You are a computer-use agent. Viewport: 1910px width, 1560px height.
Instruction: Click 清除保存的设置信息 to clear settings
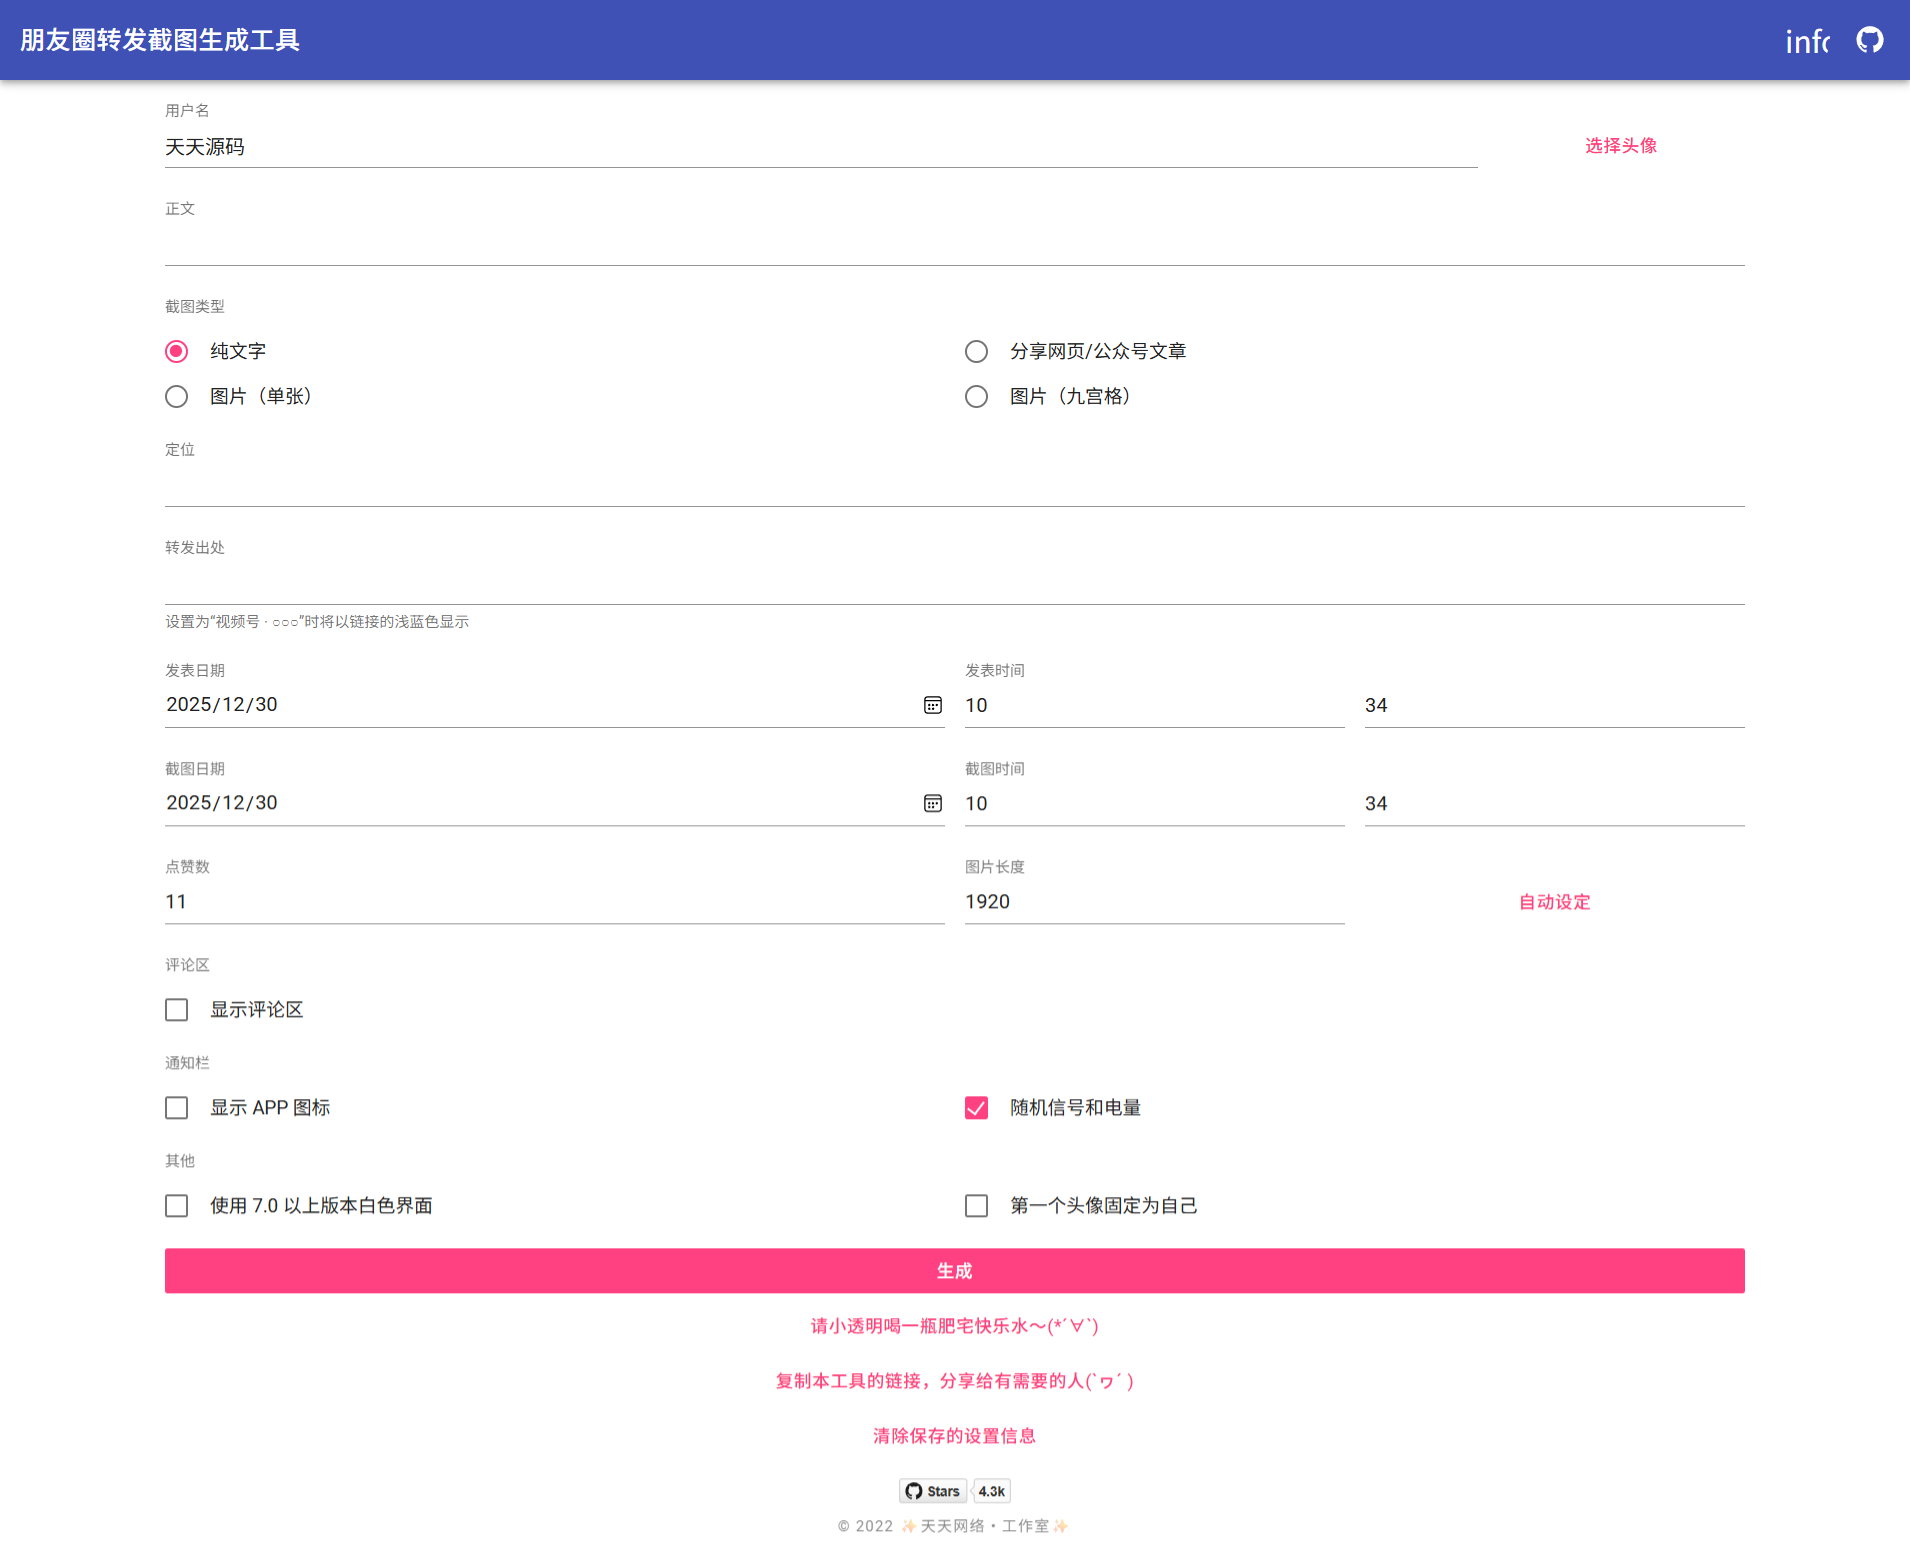click(953, 1435)
